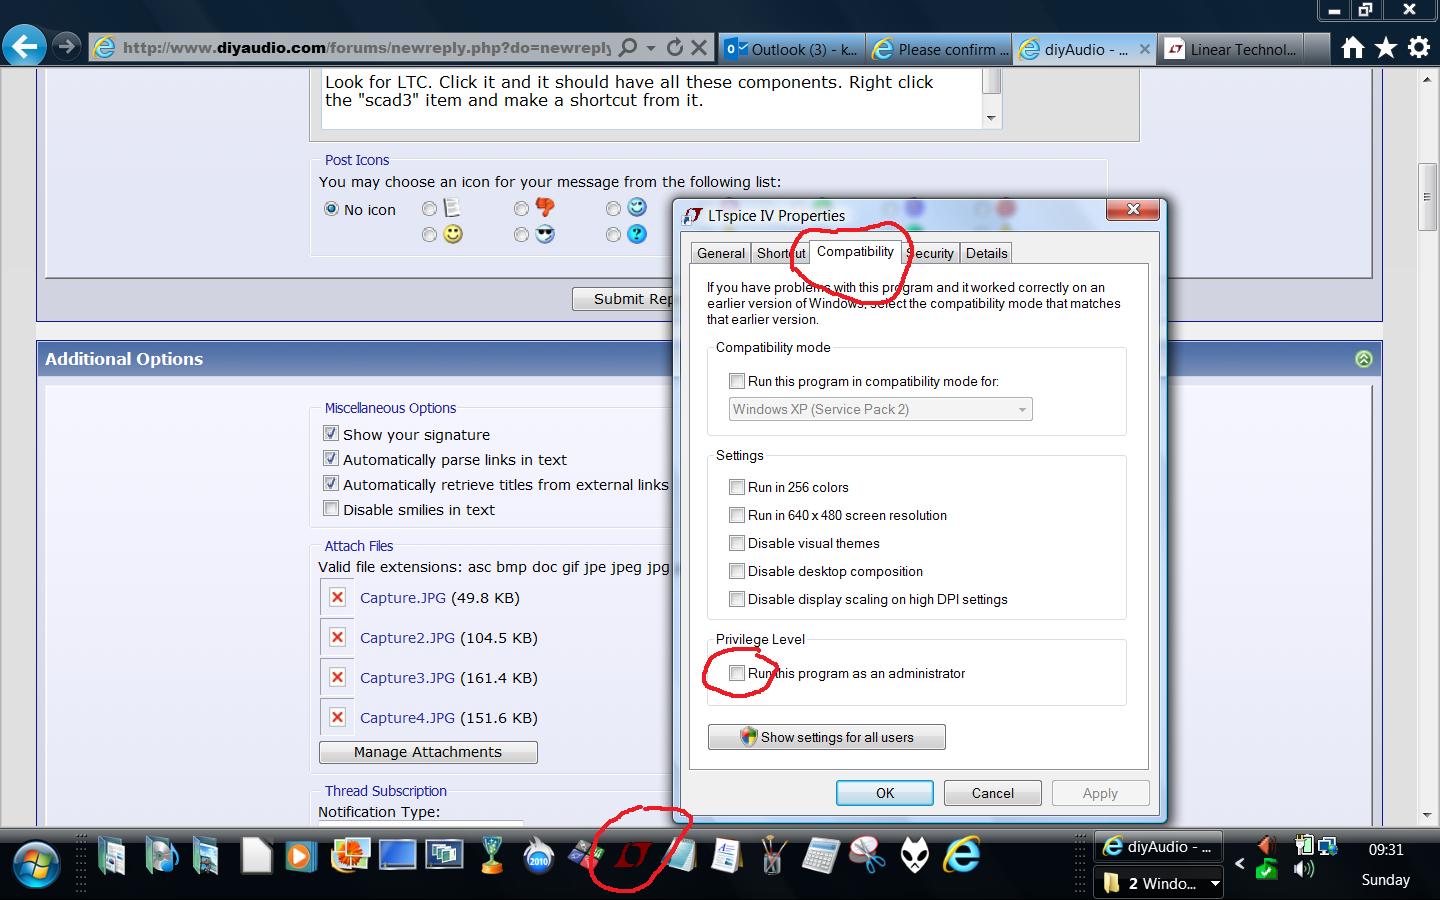
Task: Select the thumbs-down post icon radio
Action: pos(521,209)
